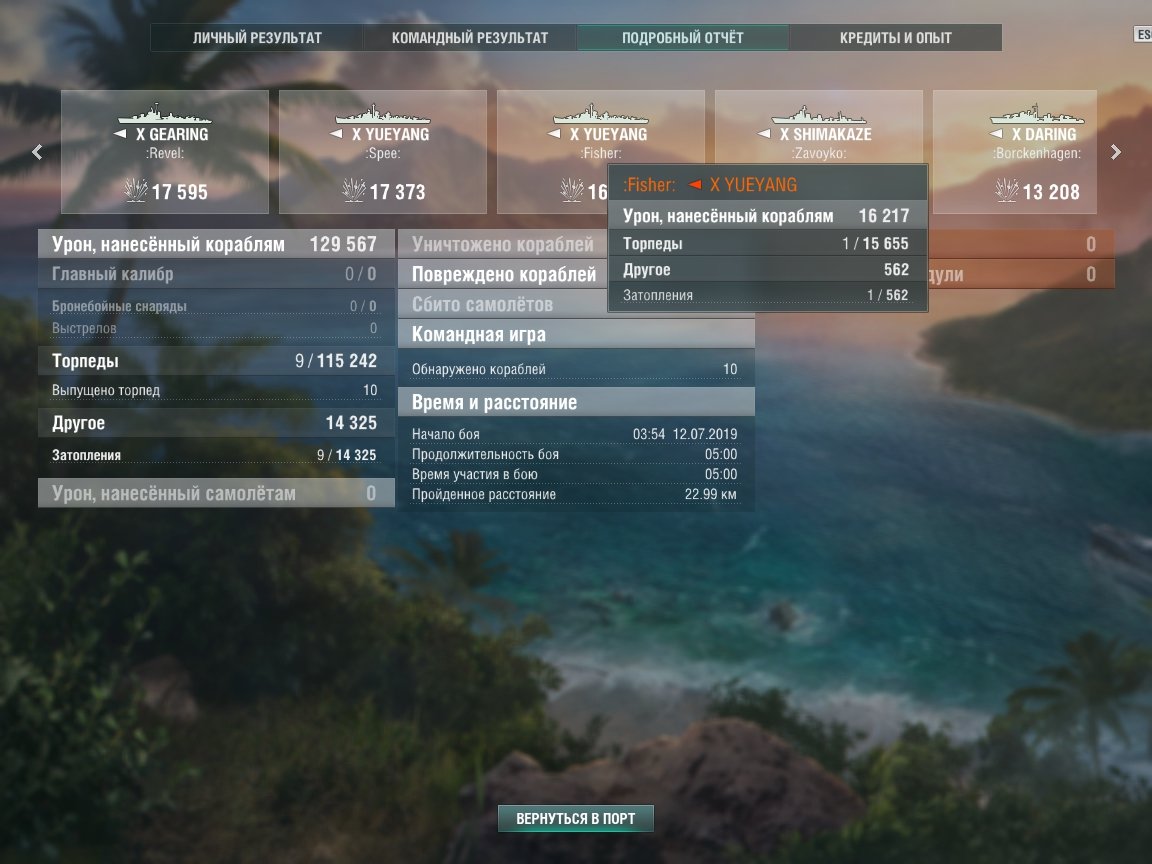Click the right carousel arrow of ship cards
Screen dimensions: 1152x864
1115,152
